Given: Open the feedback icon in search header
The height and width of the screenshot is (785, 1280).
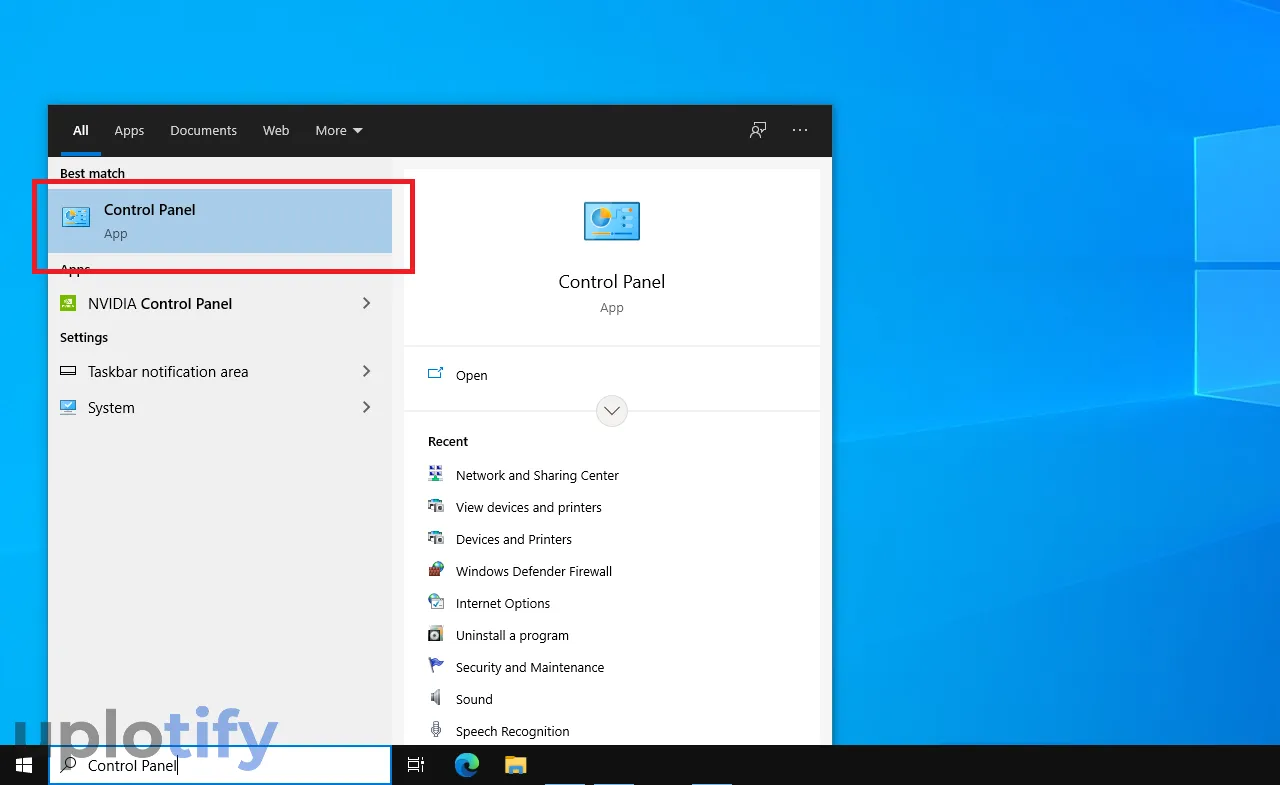Looking at the screenshot, I should 758,130.
